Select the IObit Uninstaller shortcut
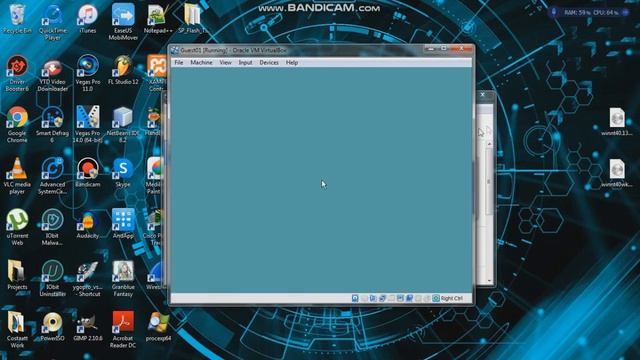Image resolution: width=640 pixels, height=360 pixels. point(53,279)
